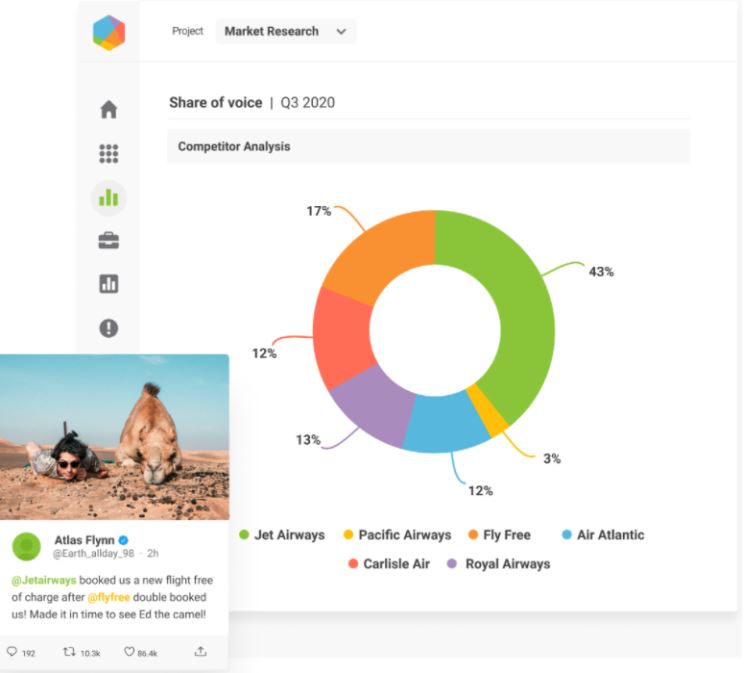
Task: Open the briefcase sidebar icon
Action: click(109, 240)
